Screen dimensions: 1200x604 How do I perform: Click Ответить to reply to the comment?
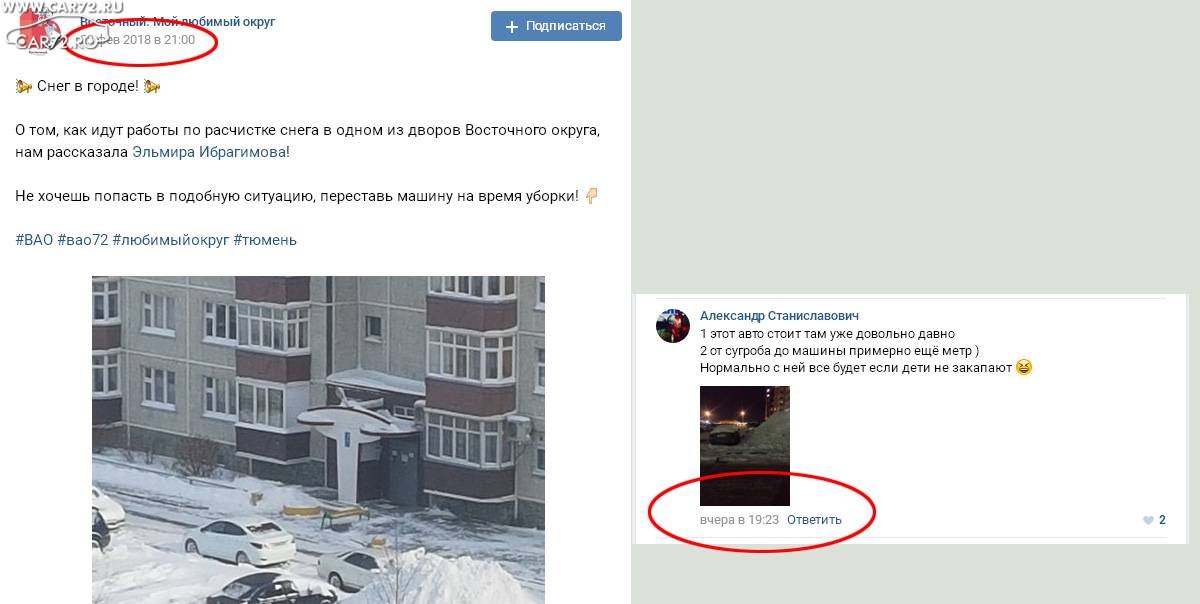pos(814,520)
